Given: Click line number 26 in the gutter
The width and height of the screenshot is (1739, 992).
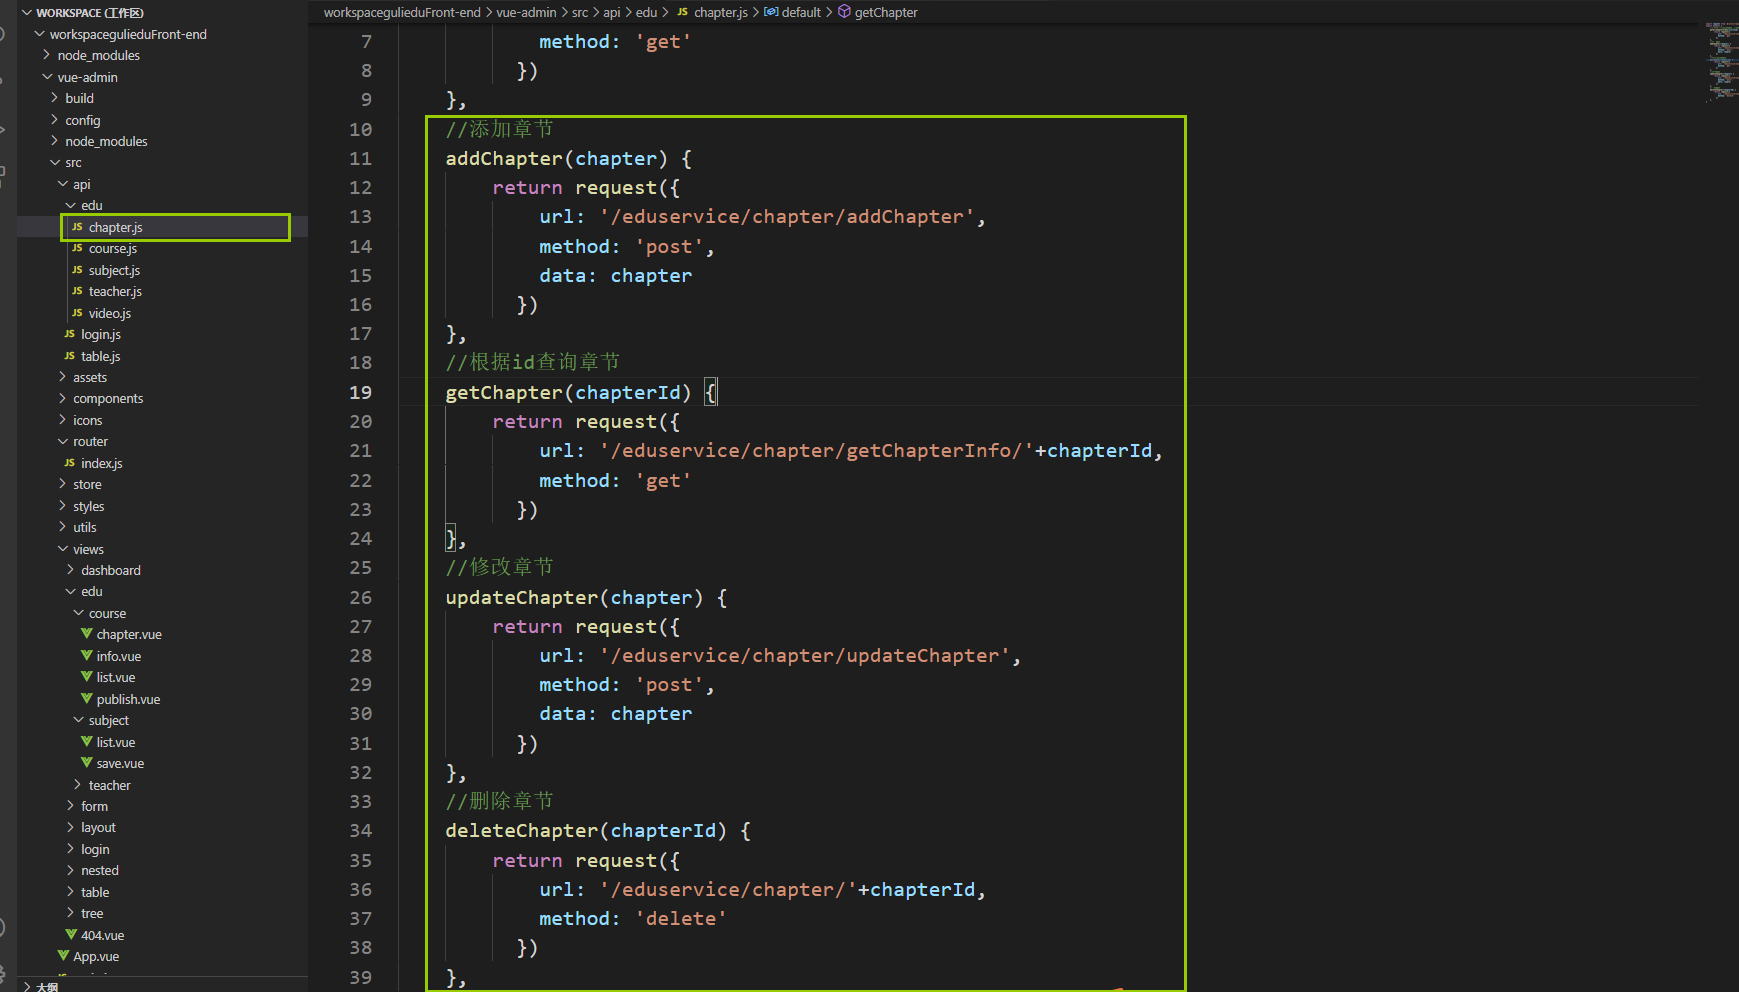Looking at the screenshot, I should coord(360,597).
